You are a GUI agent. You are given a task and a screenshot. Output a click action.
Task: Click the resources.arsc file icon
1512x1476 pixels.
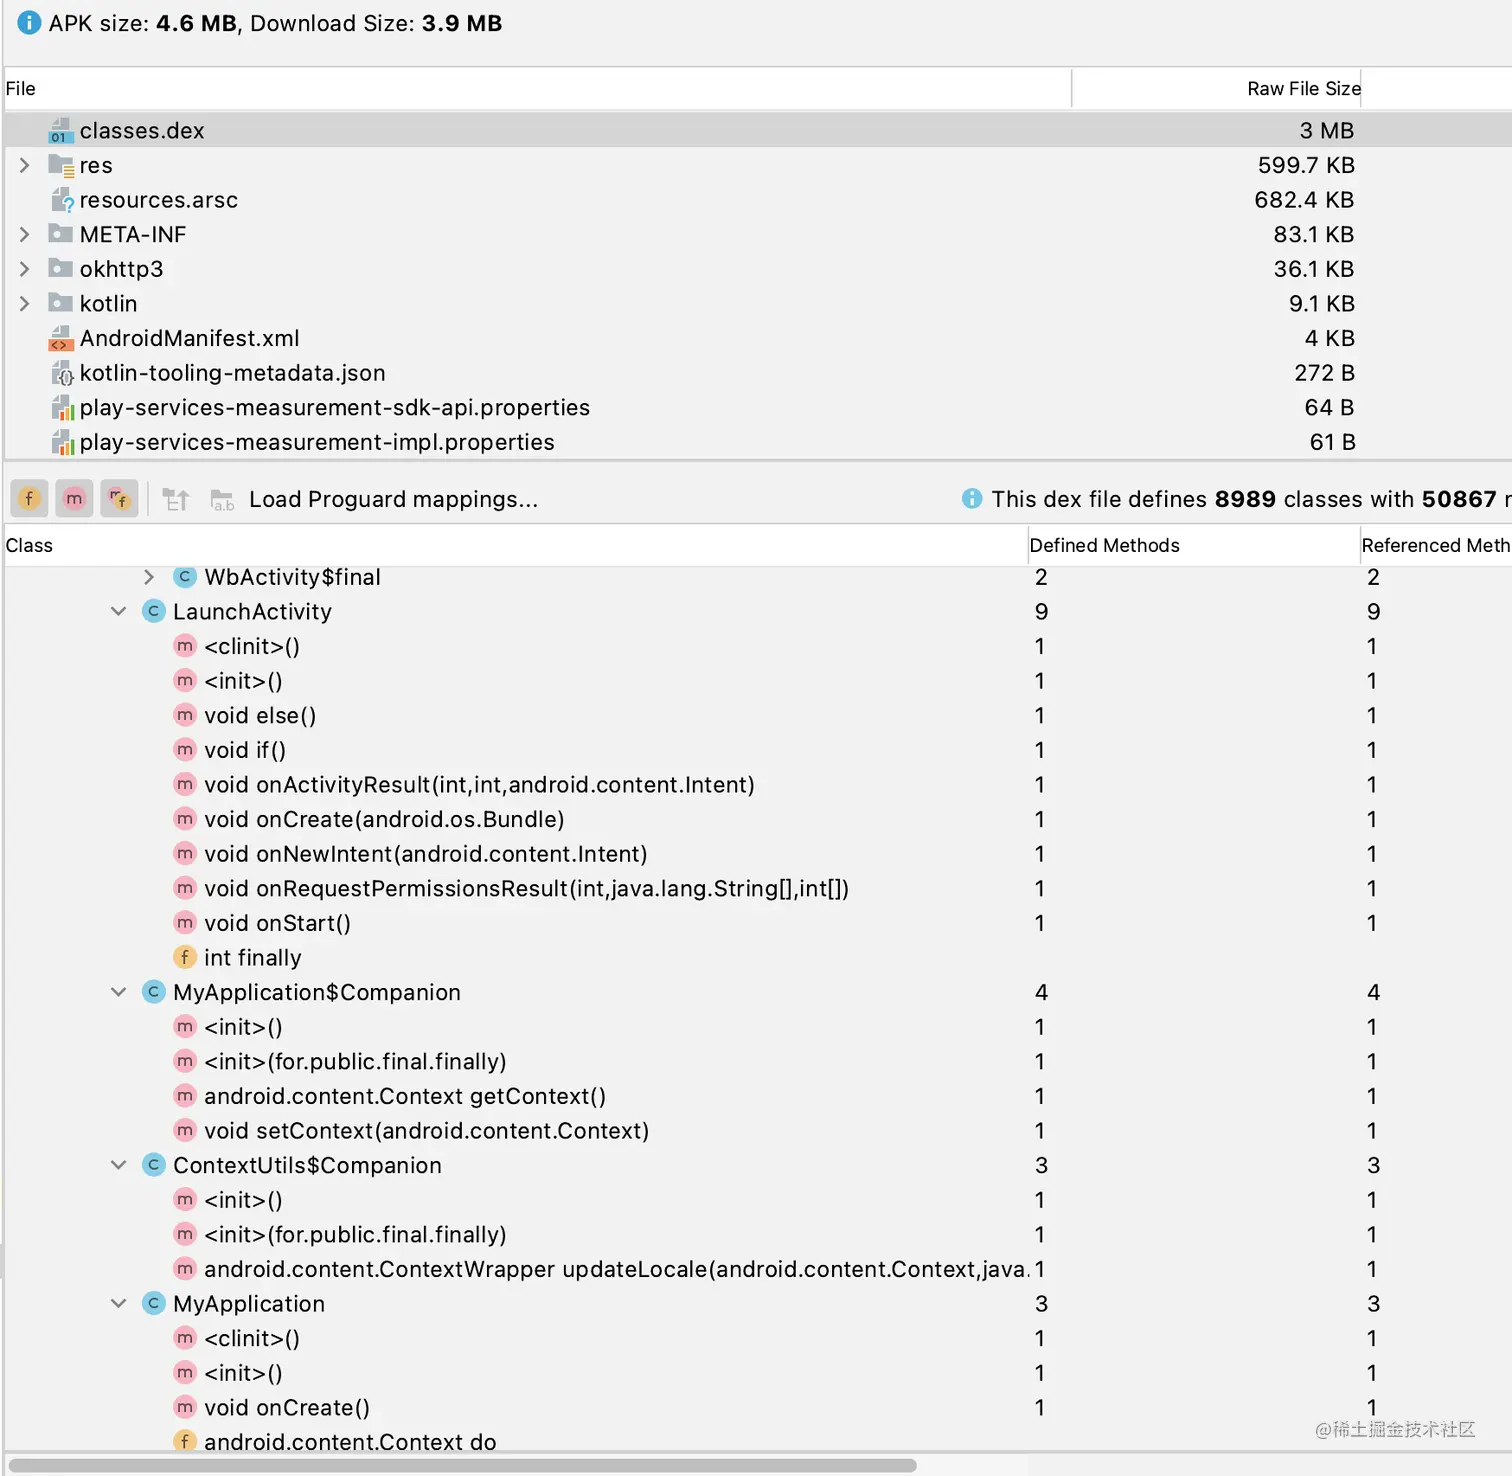click(61, 200)
